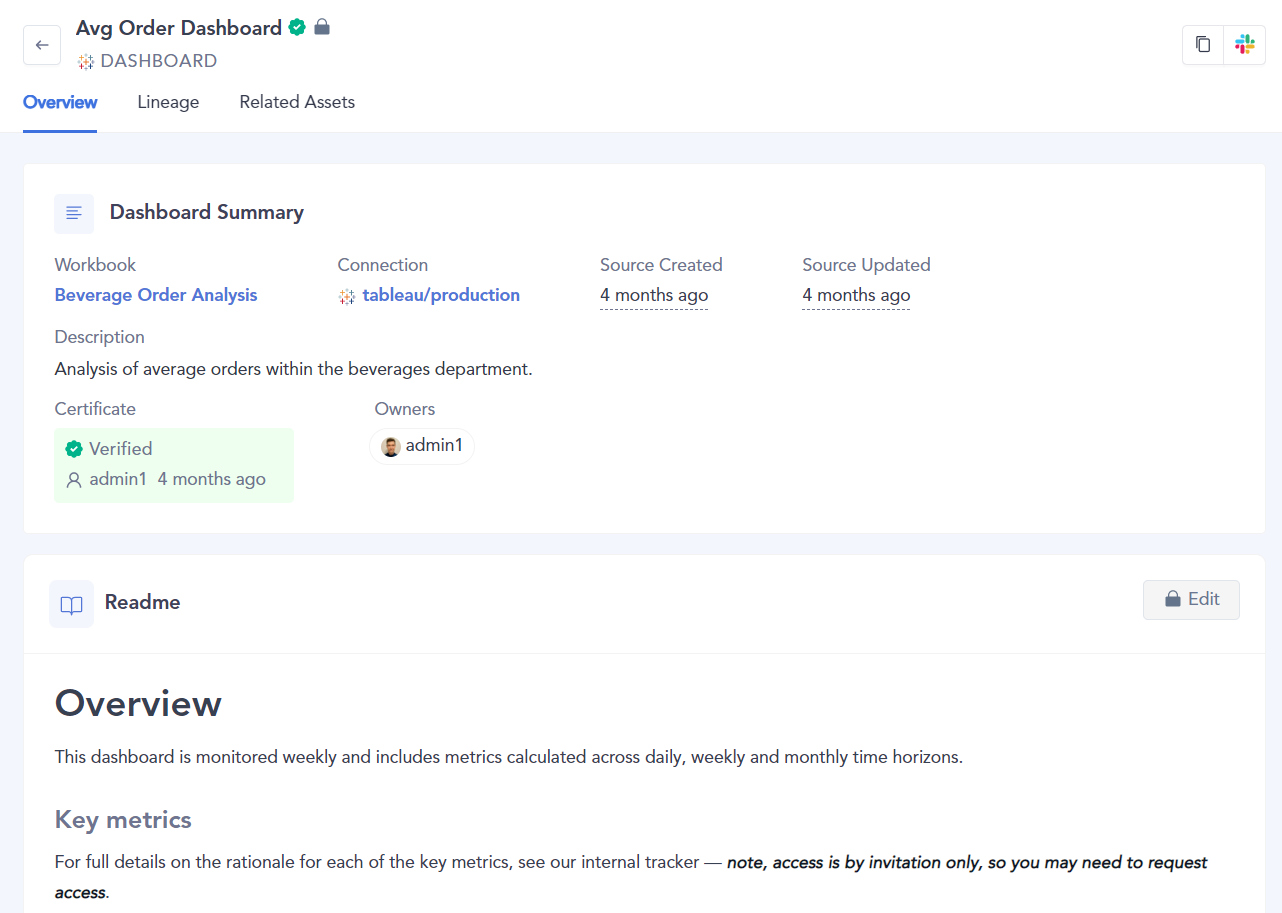Click the Verified certificate status box
Image resolution: width=1282 pixels, height=913 pixels.
click(173, 465)
